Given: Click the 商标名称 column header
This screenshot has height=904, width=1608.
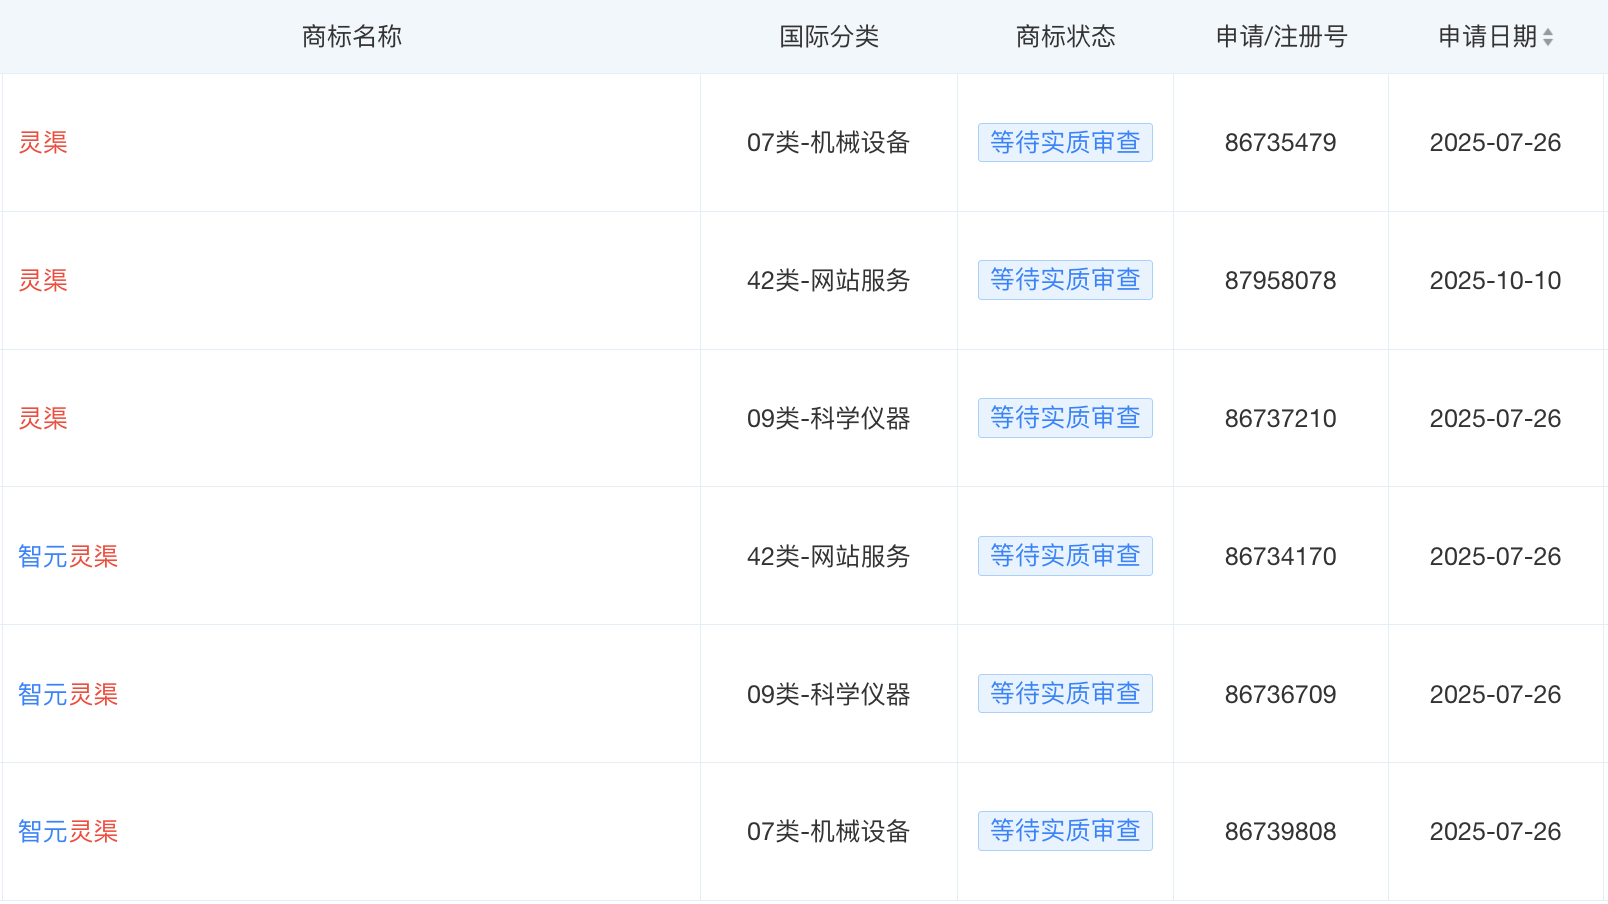Looking at the screenshot, I should click(352, 37).
